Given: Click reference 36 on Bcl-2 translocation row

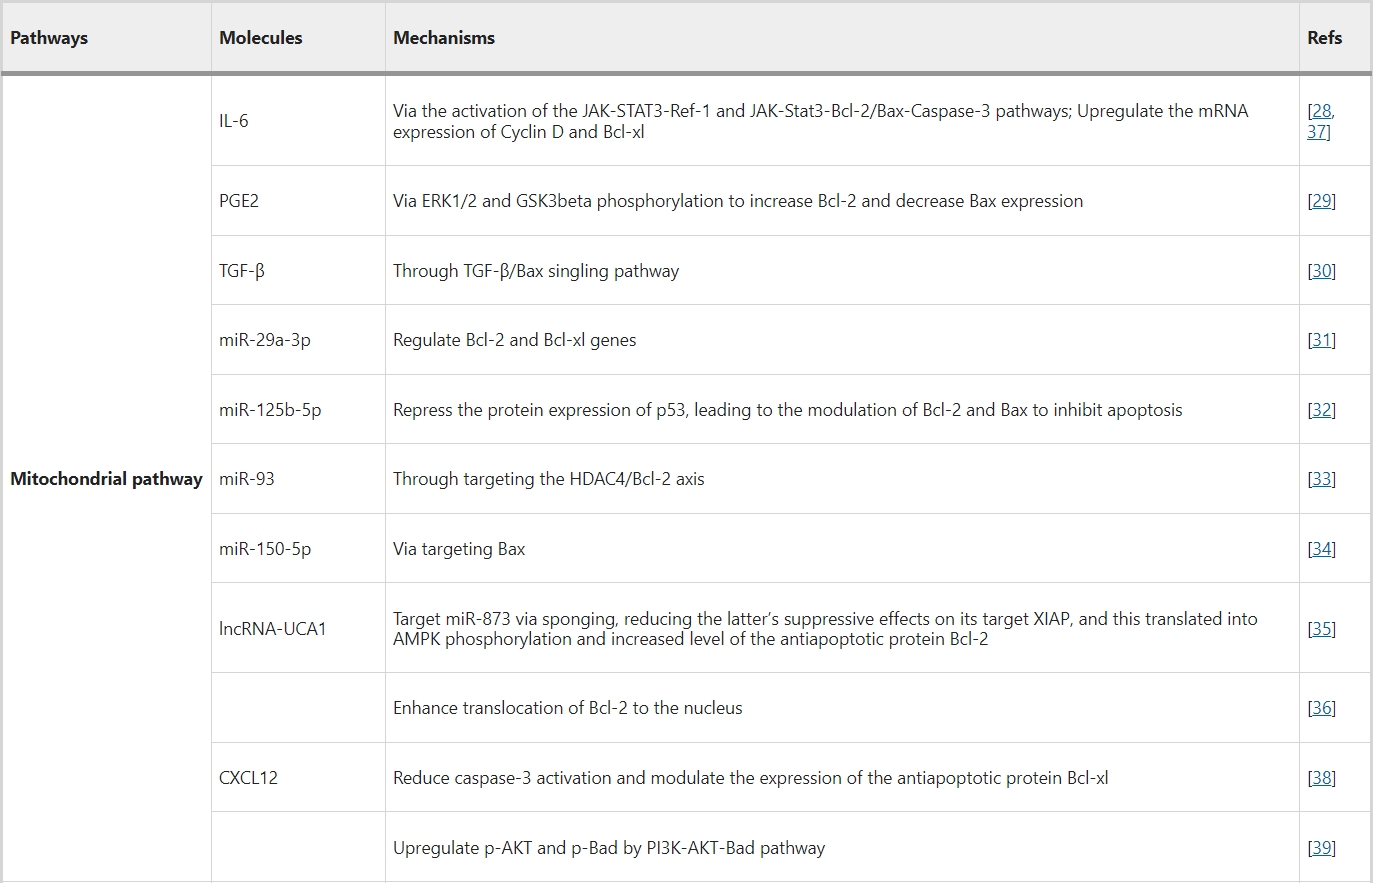Looking at the screenshot, I should tap(1321, 708).
